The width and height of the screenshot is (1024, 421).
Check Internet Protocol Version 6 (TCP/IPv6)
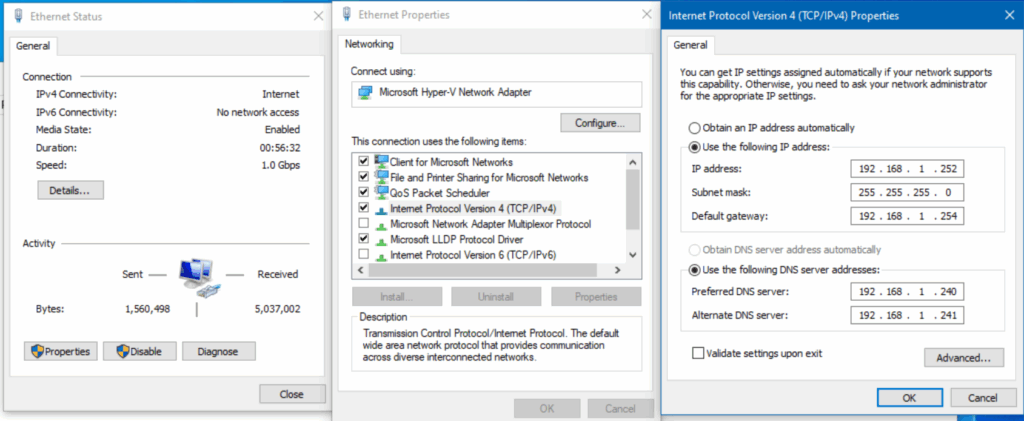click(x=362, y=255)
